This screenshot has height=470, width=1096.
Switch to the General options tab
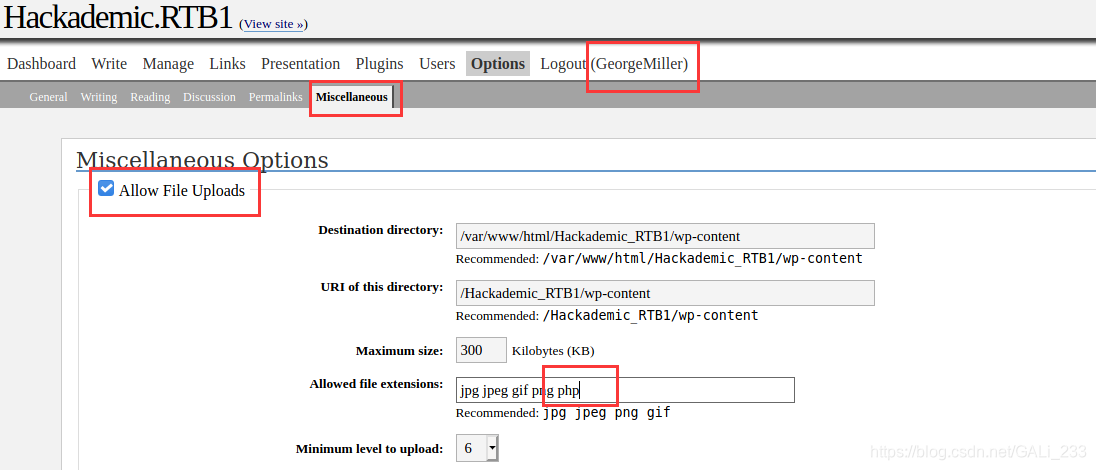(48, 97)
